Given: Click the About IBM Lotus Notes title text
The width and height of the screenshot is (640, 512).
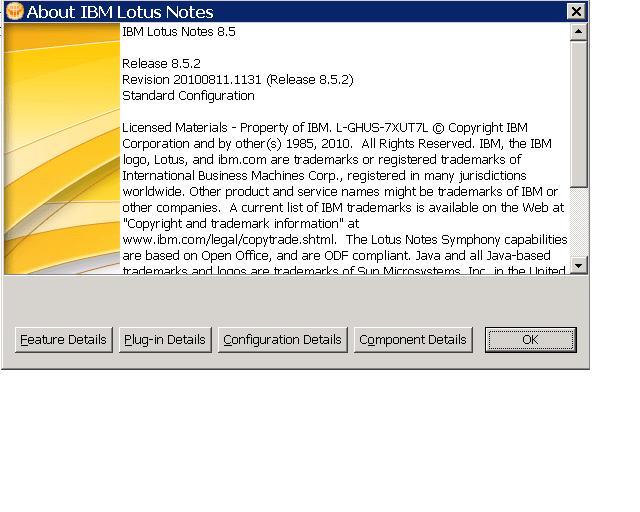Looking at the screenshot, I should (120, 12).
